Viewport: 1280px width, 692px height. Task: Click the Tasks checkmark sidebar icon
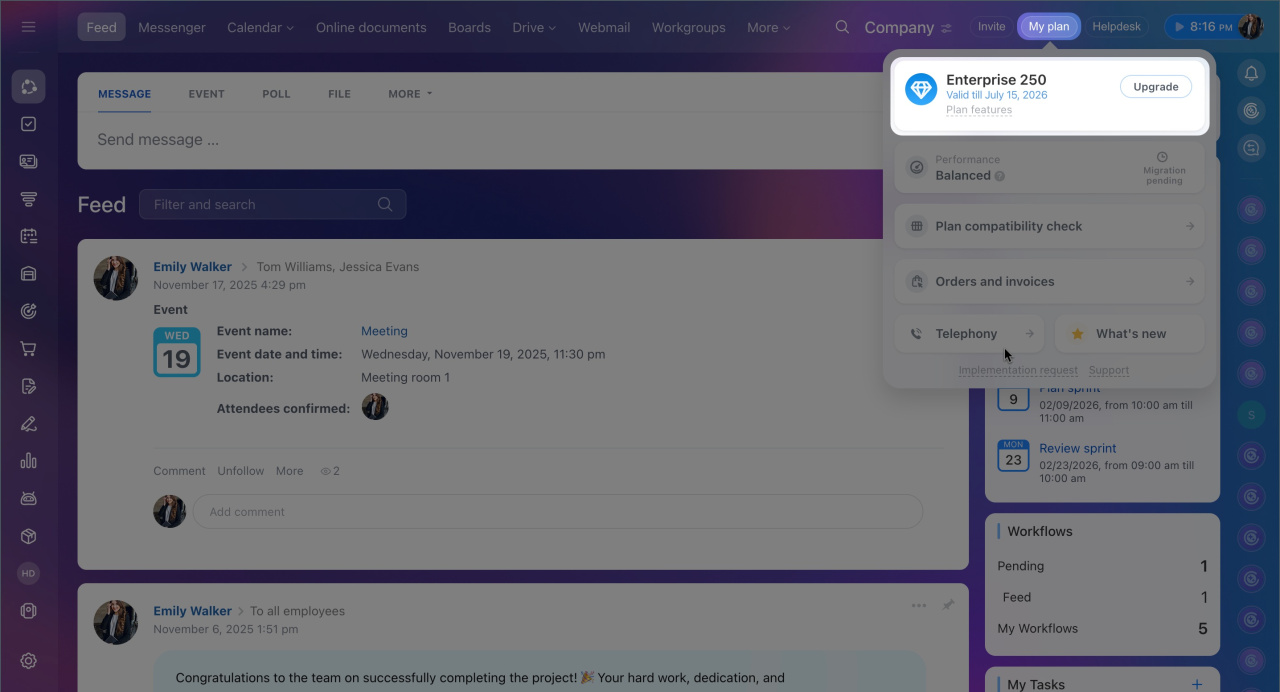[28, 124]
